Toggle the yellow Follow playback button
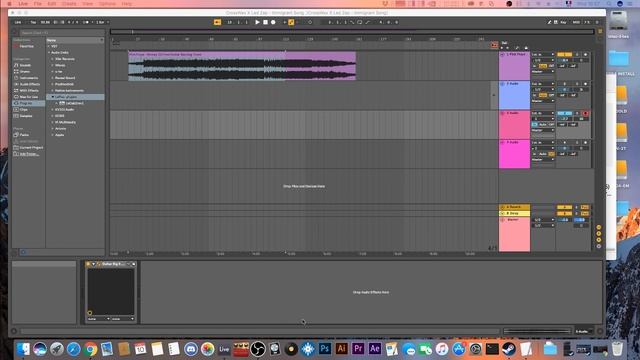This screenshot has width=640, height=360. pos(218,22)
